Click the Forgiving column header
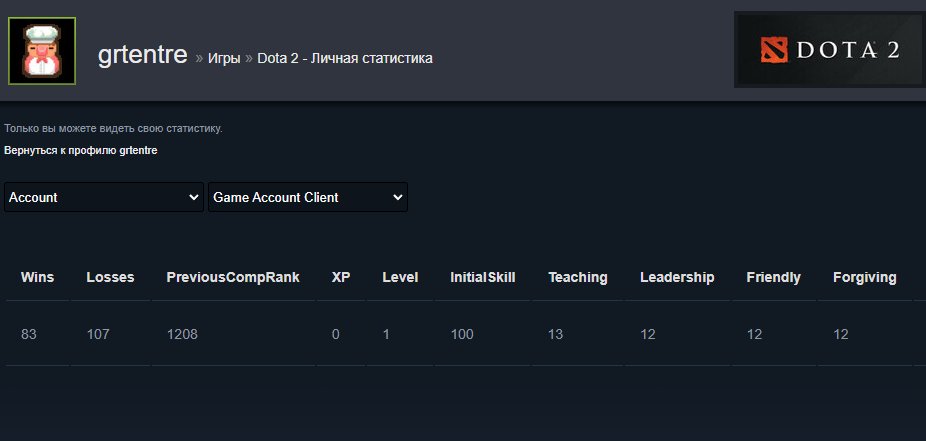 tap(865, 277)
